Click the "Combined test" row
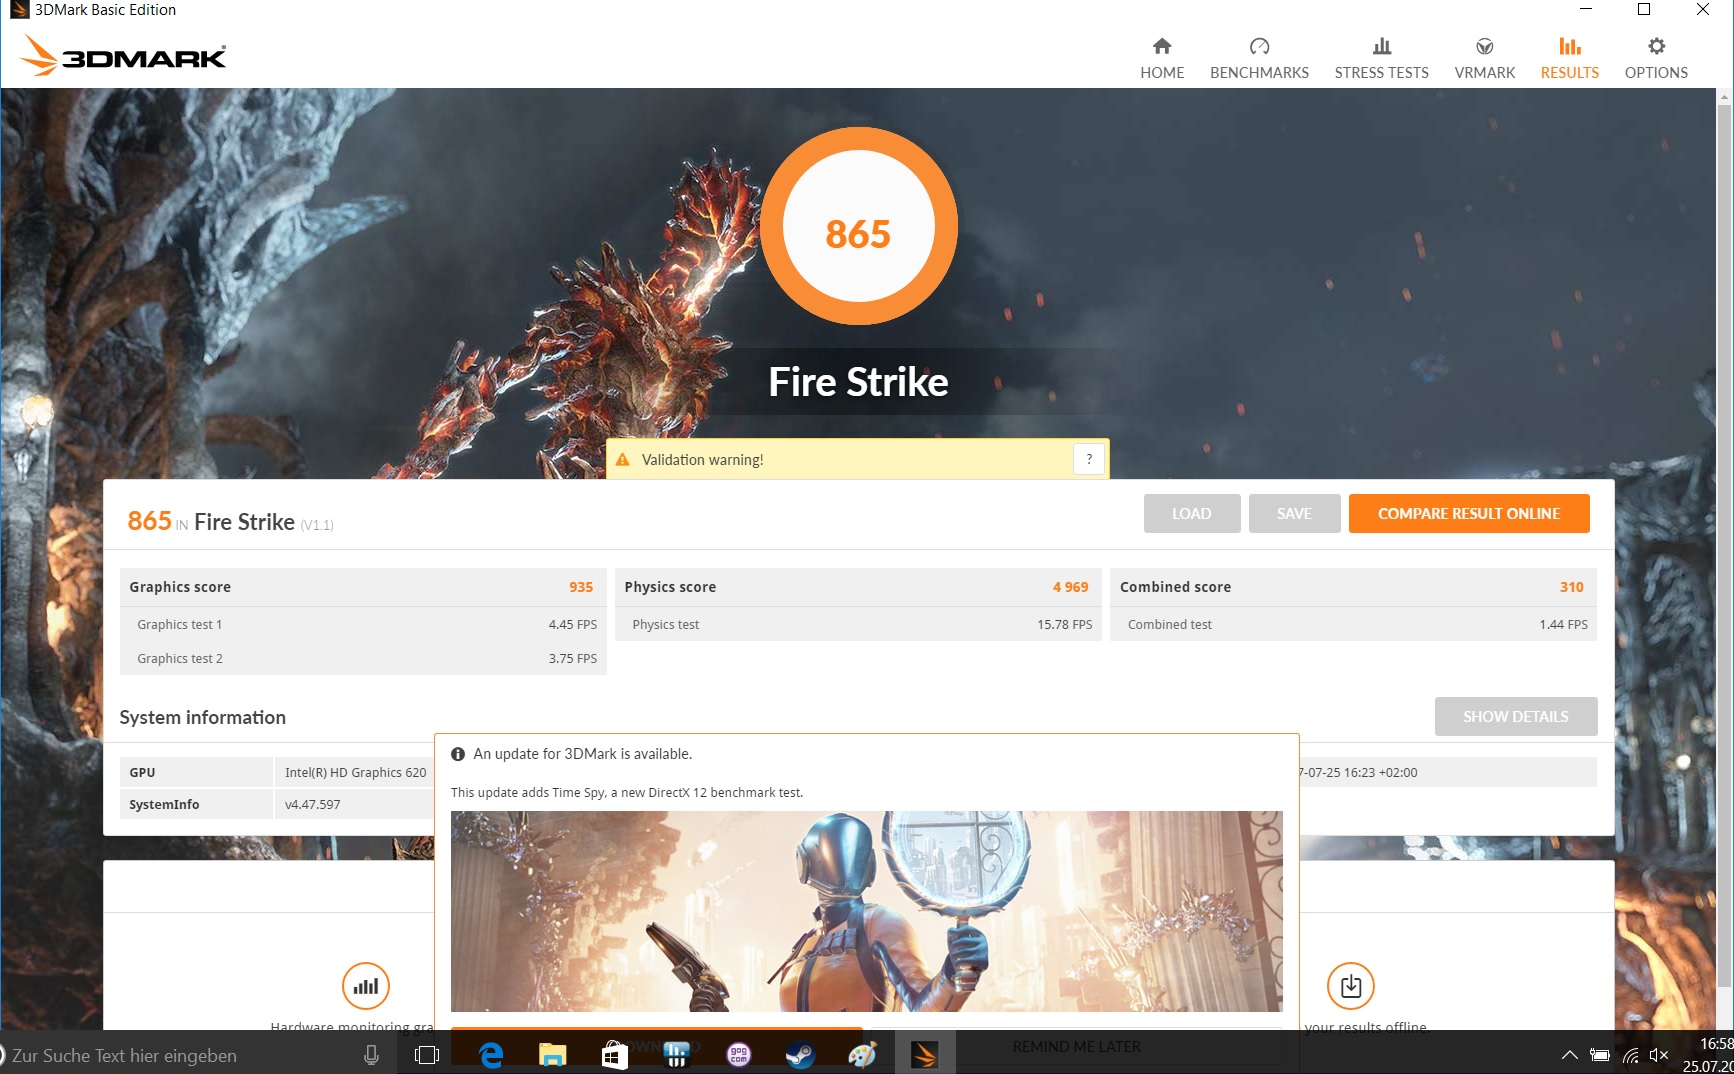1734x1074 pixels. (1353, 624)
